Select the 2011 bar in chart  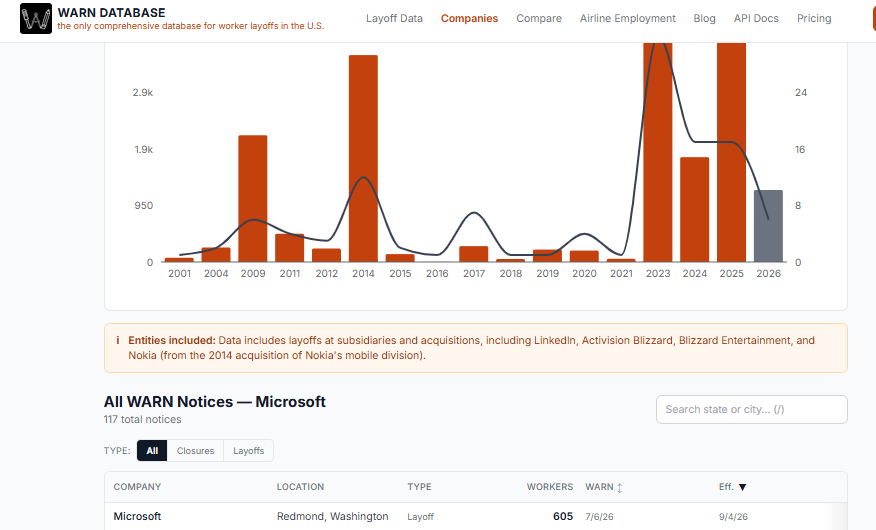tap(289, 248)
